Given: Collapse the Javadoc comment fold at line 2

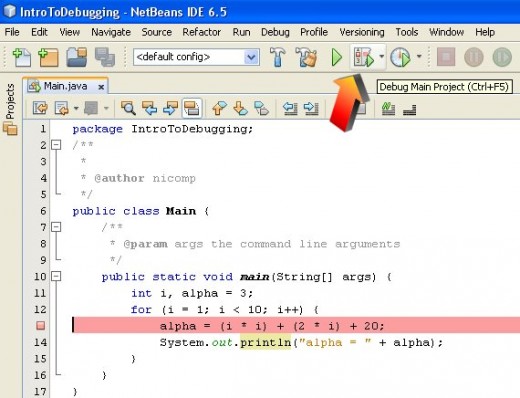Looking at the screenshot, I should (56, 145).
